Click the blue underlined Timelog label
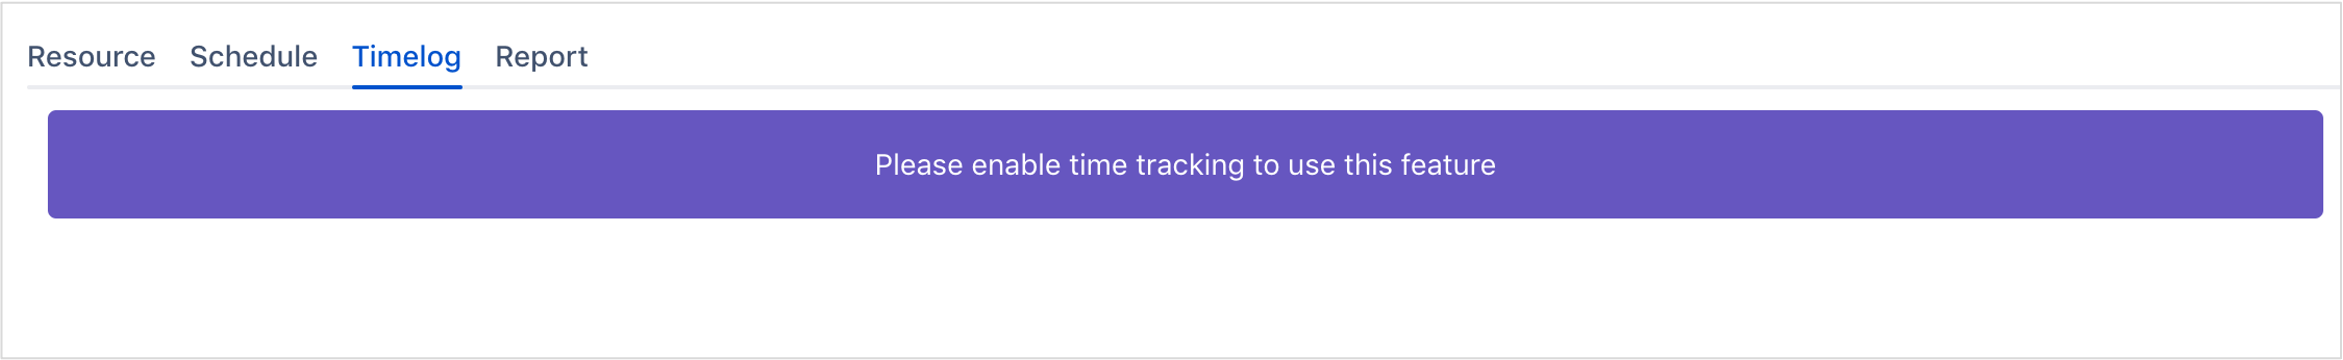This screenshot has width=2343, height=360. click(x=407, y=57)
